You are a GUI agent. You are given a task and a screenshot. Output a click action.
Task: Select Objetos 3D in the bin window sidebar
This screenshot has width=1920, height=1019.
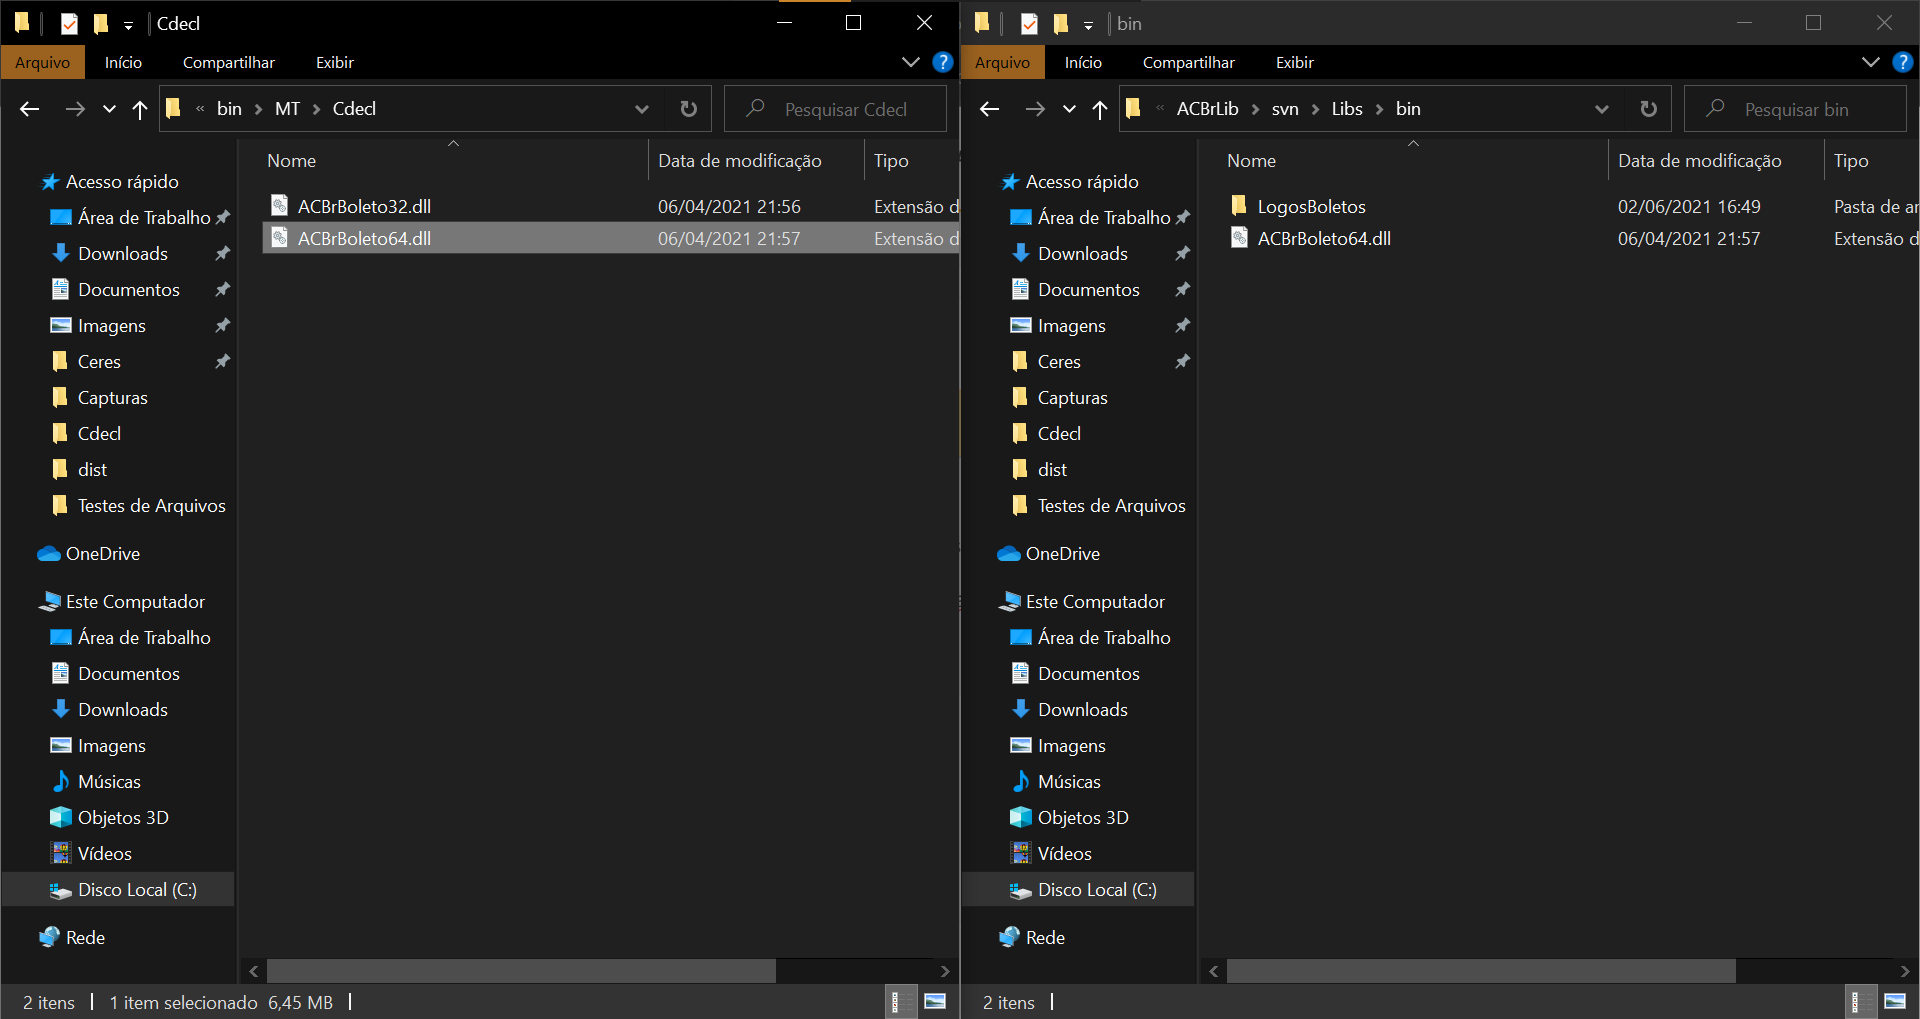click(1083, 817)
